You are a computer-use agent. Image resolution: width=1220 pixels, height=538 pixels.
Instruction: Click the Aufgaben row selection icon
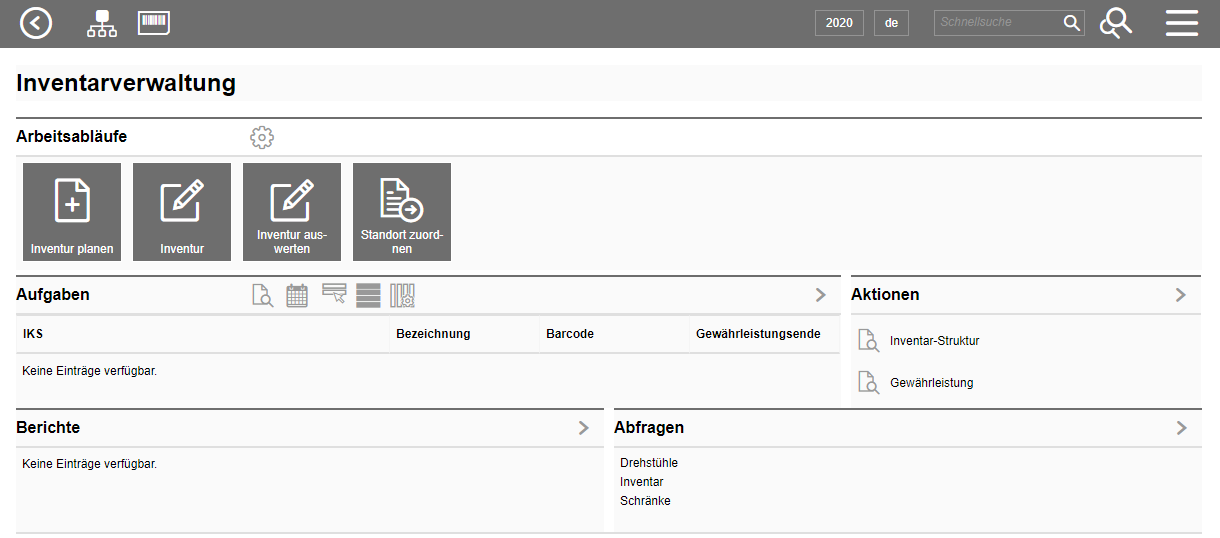click(334, 294)
